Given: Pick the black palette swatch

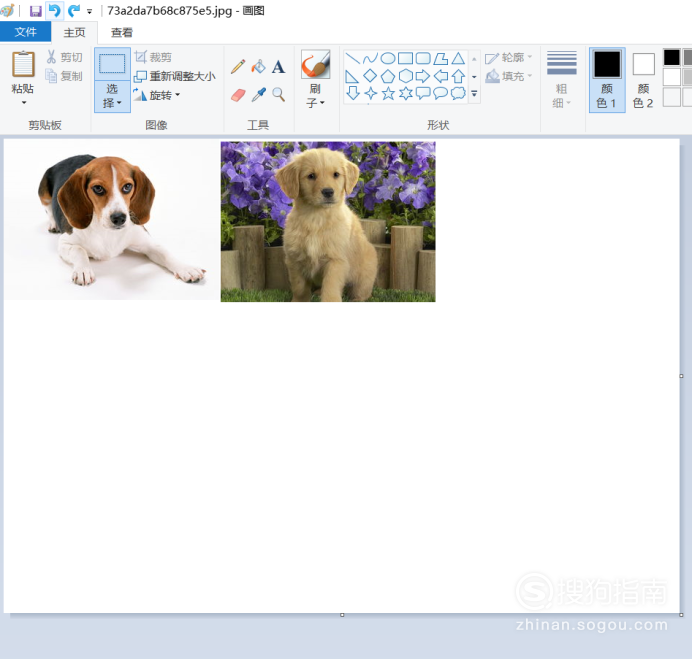Looking at the screenshot, I should (x=672, y=57).
